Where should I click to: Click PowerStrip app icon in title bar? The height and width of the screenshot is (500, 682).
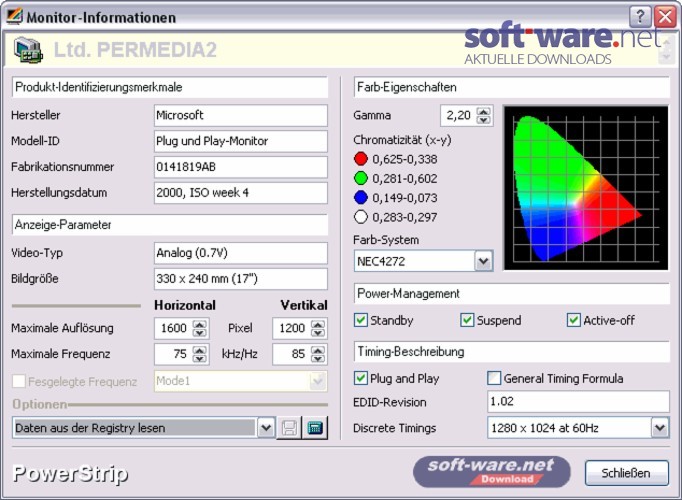click(x=14, y=17)
